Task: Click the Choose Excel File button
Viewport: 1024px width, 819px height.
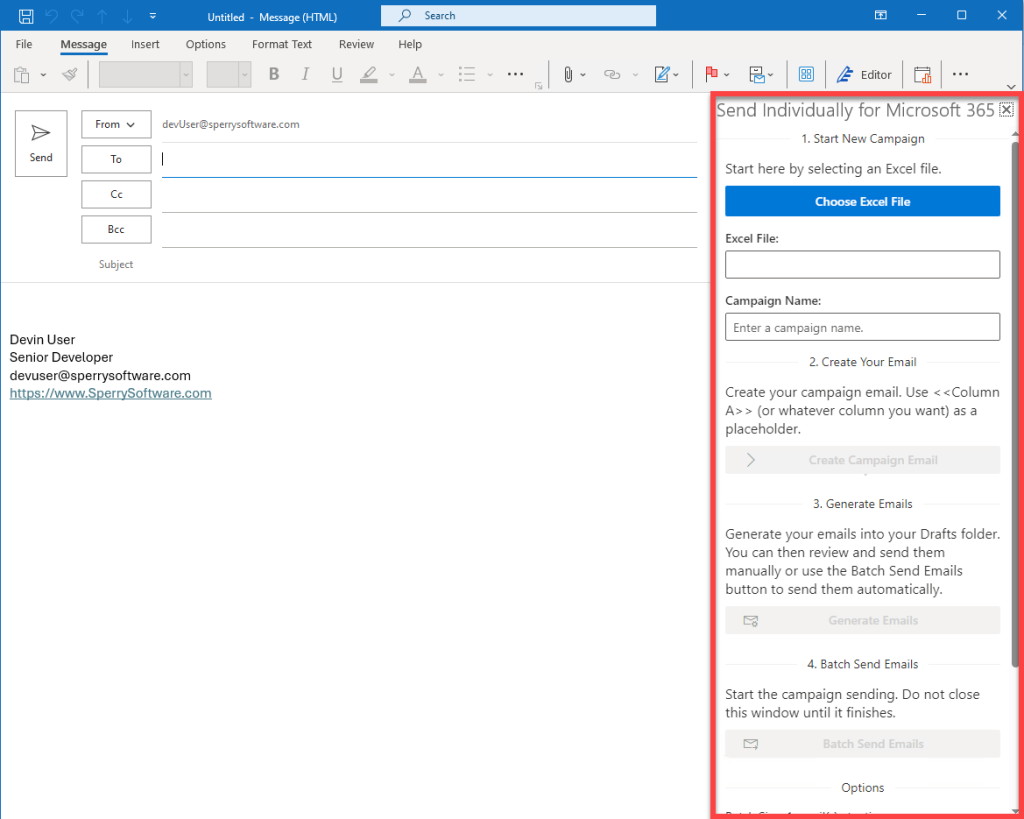Action: click(862, 201)
